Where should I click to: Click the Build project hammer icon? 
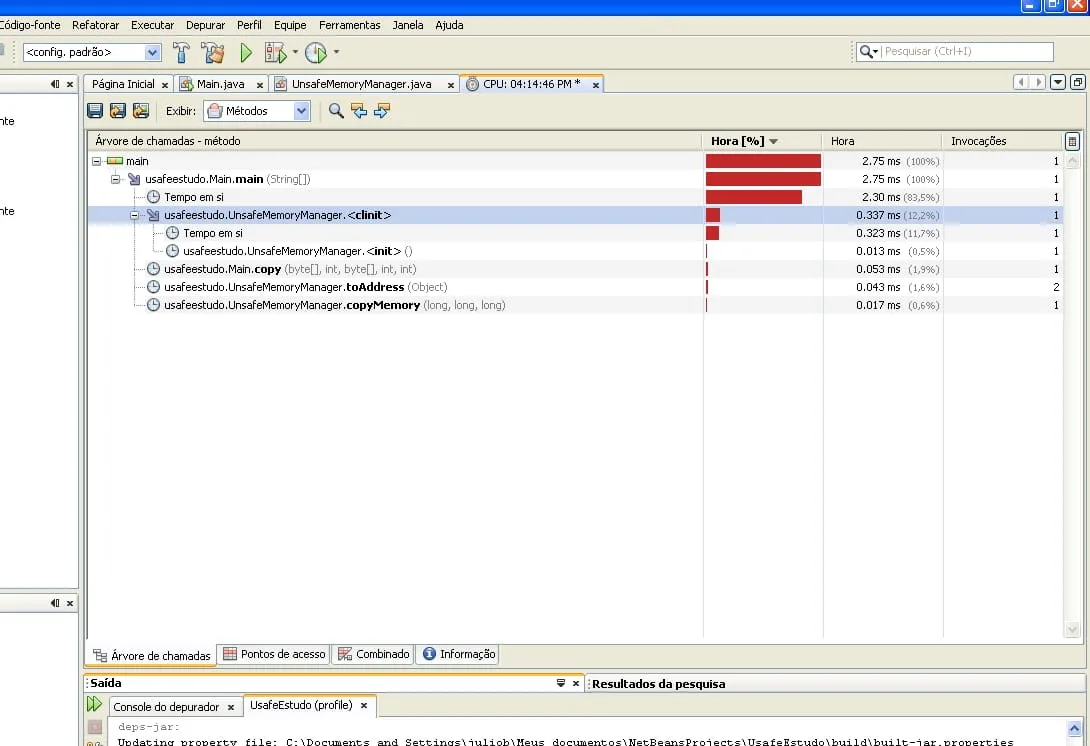(x=181, y=52)
